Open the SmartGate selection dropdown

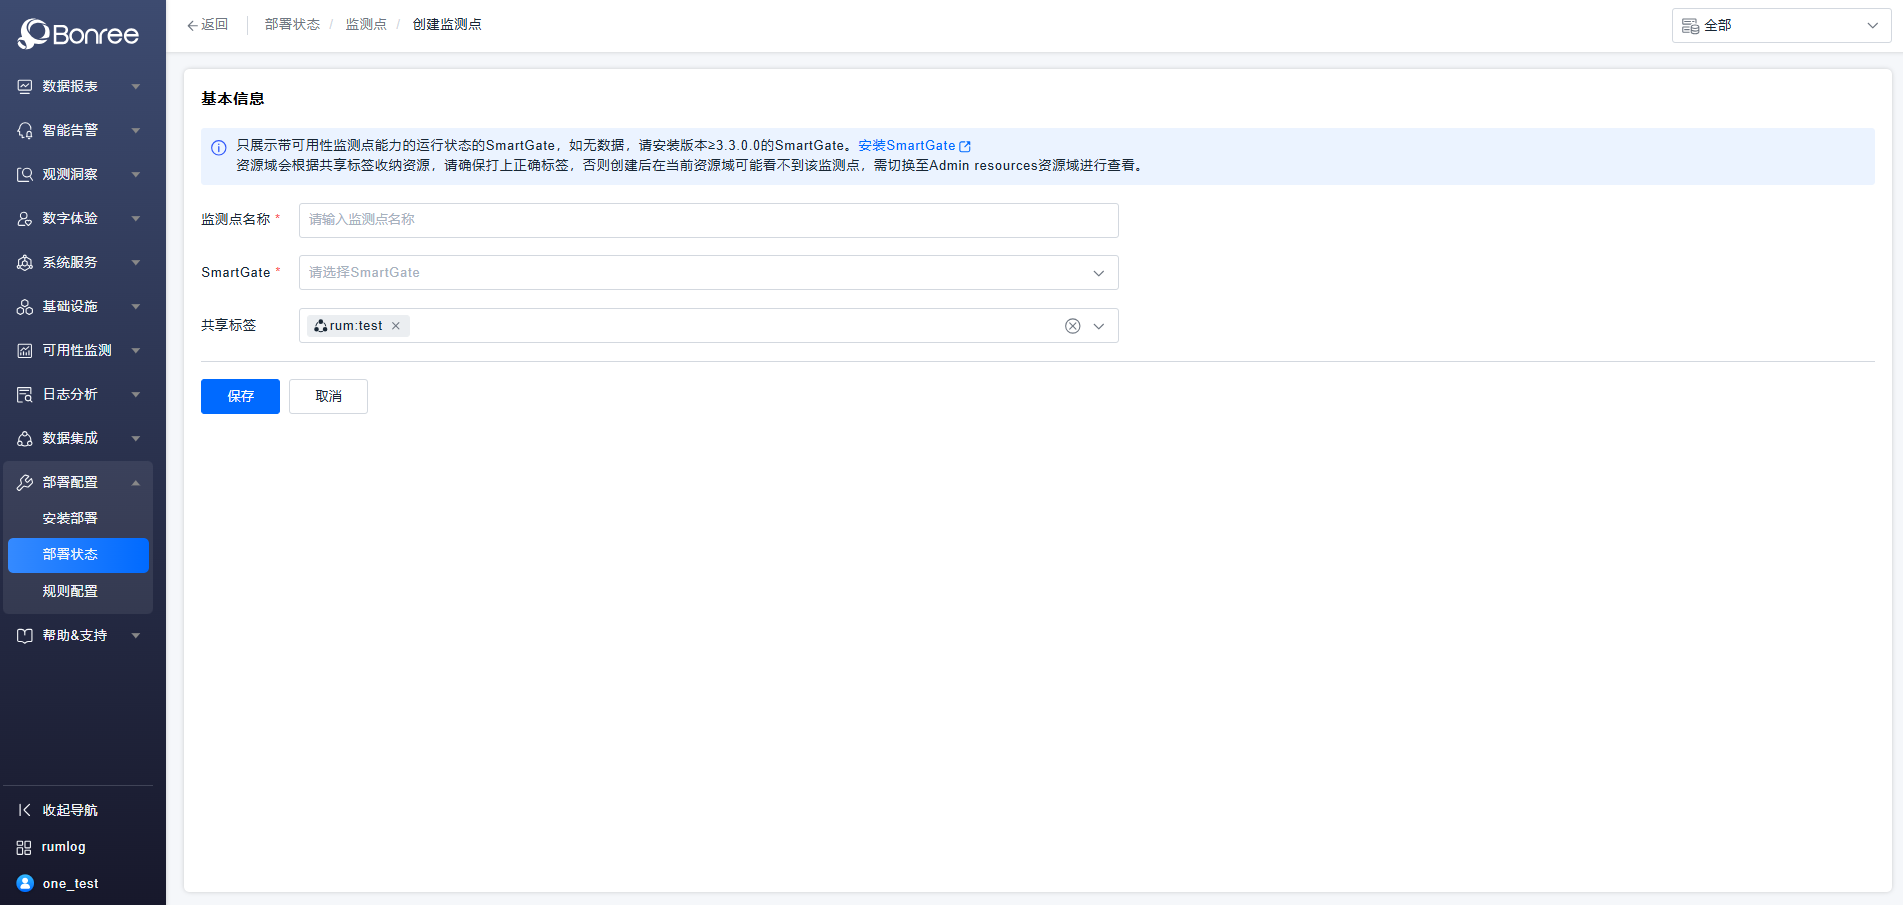pyautogui.click(x=708, y=273)
